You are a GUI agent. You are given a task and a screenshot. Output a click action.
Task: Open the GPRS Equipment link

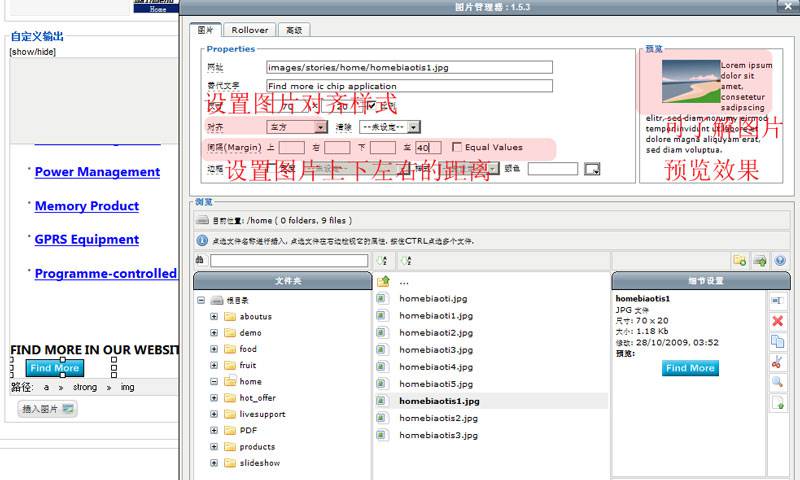[x=87, y=240]
